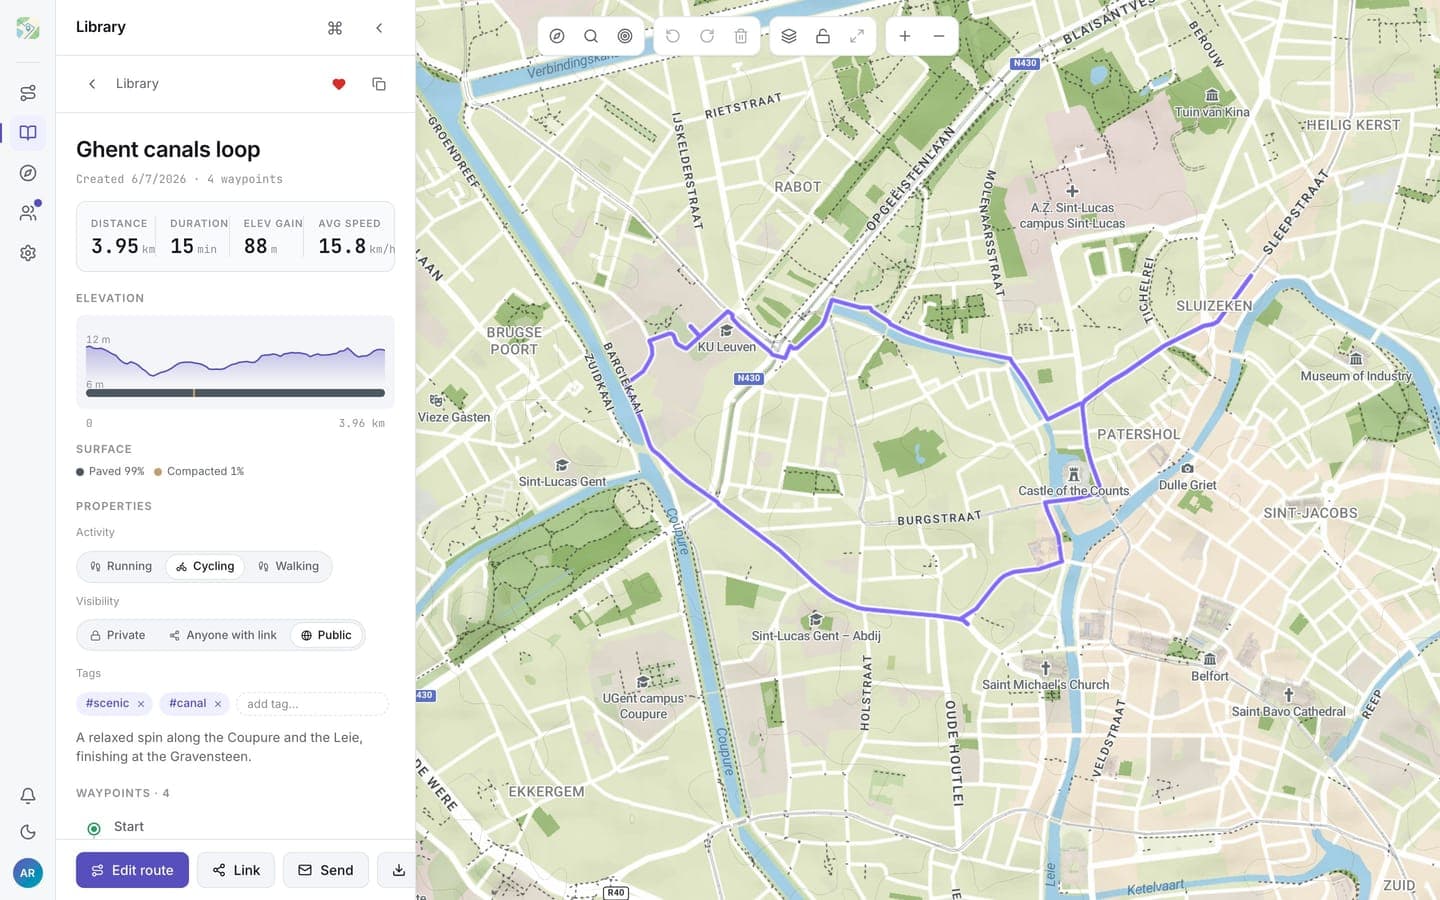
Task: Open the map layers selector
Action: (x=789, y=36)
